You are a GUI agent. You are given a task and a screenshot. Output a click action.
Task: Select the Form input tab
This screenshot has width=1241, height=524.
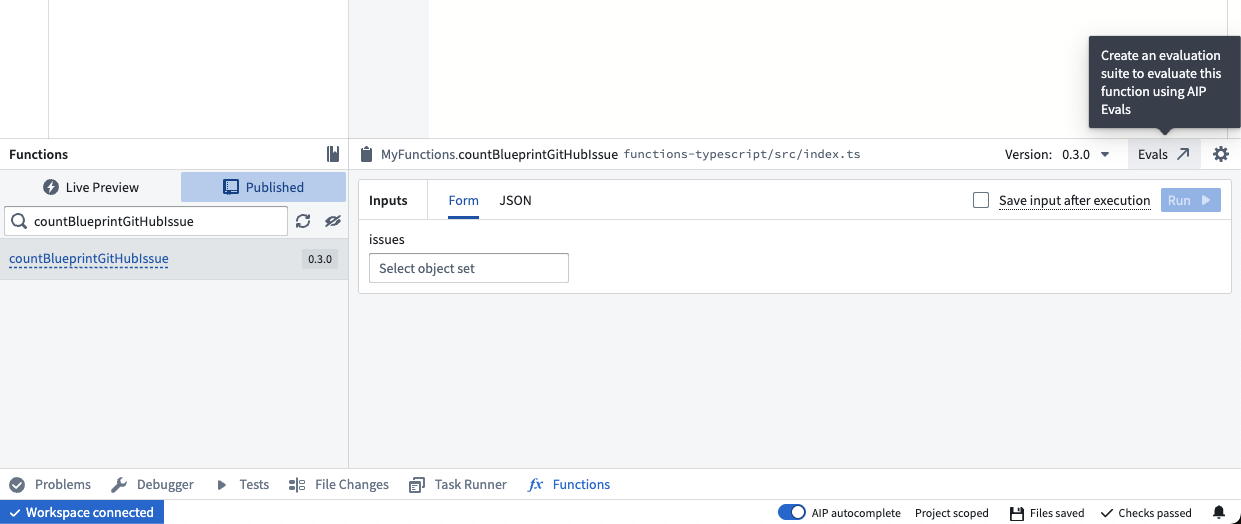coord(464,200)
